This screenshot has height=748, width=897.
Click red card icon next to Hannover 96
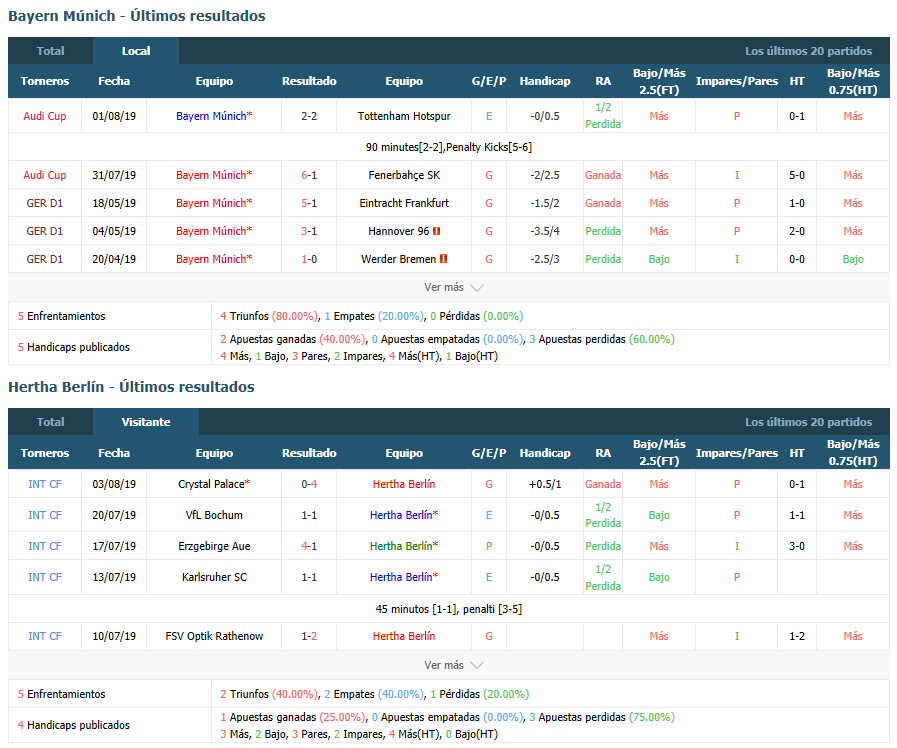click(437, 231)
